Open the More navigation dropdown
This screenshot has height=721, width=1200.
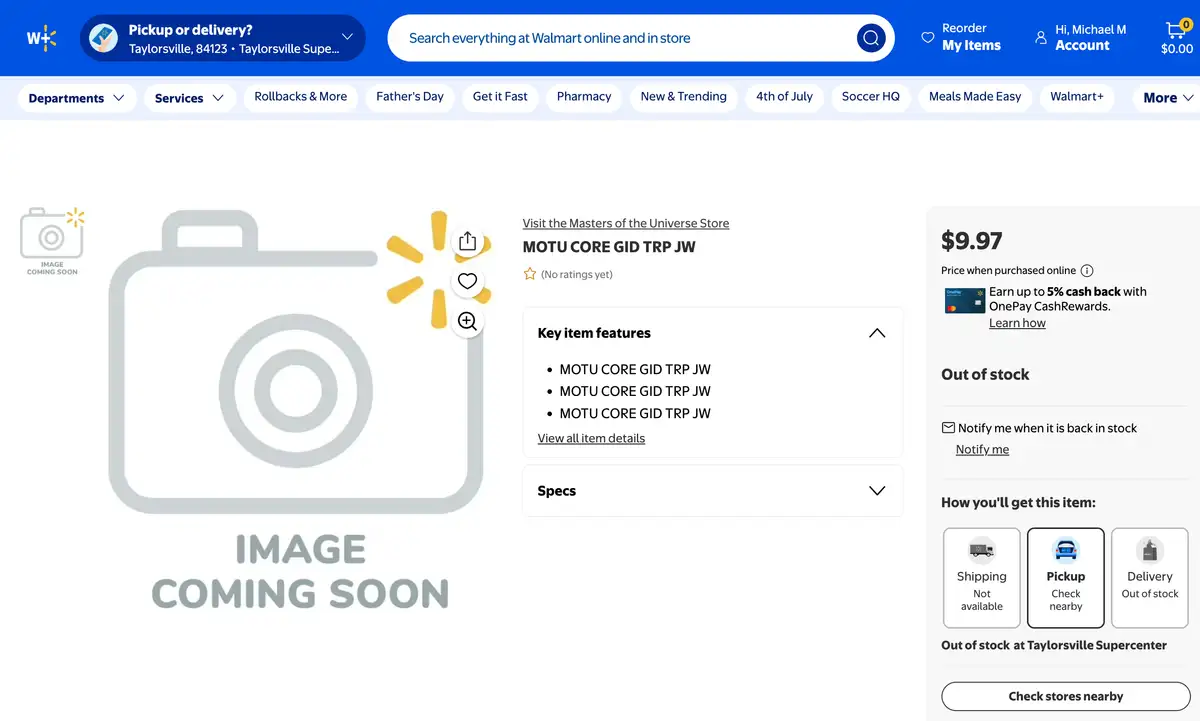pyautogui.click(x=1168, y=98)
